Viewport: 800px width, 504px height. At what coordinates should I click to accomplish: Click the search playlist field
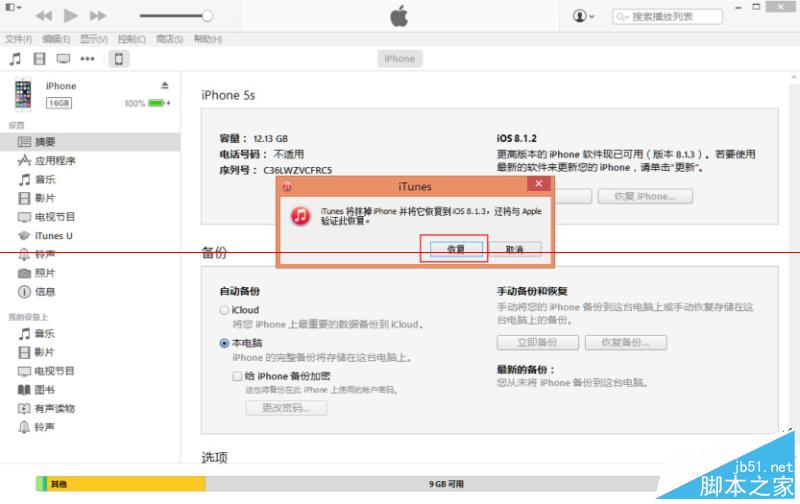tap(667, 17)
